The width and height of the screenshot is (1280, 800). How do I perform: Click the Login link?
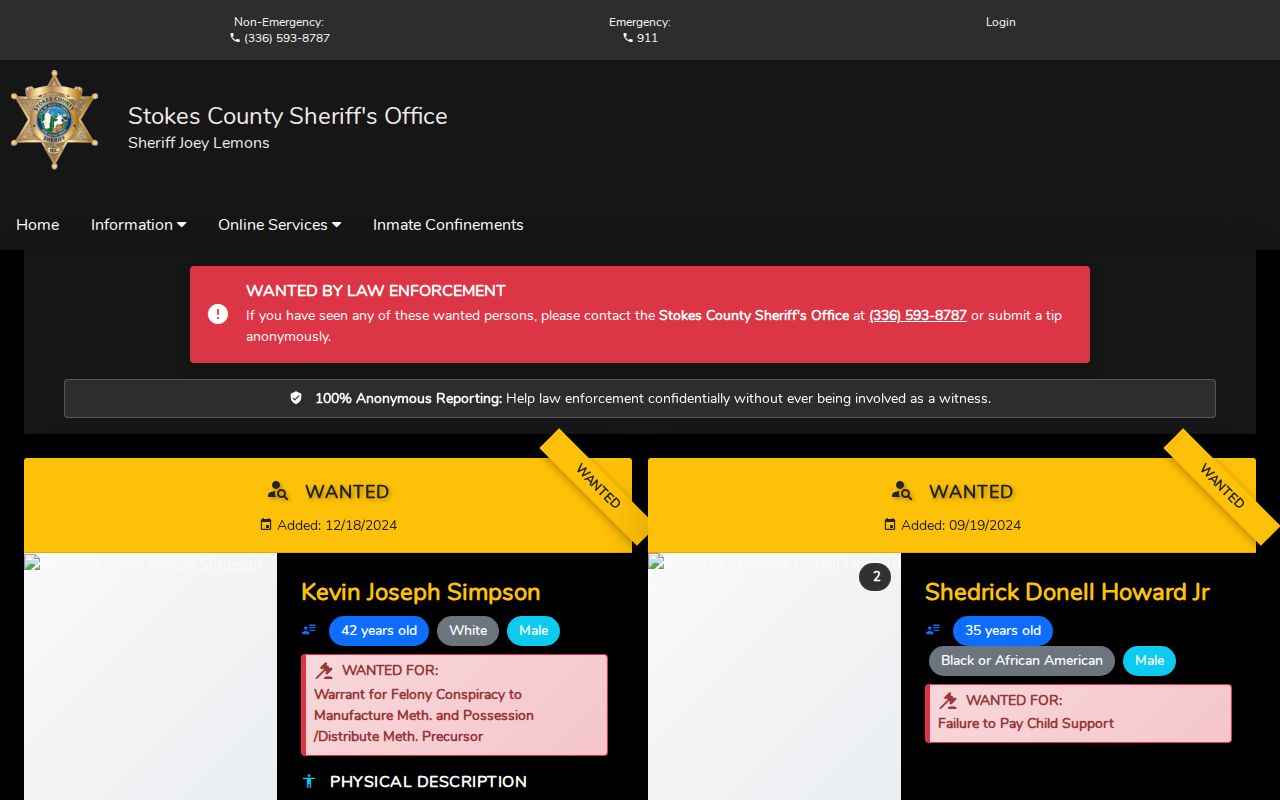click(x=1000, y=22)
